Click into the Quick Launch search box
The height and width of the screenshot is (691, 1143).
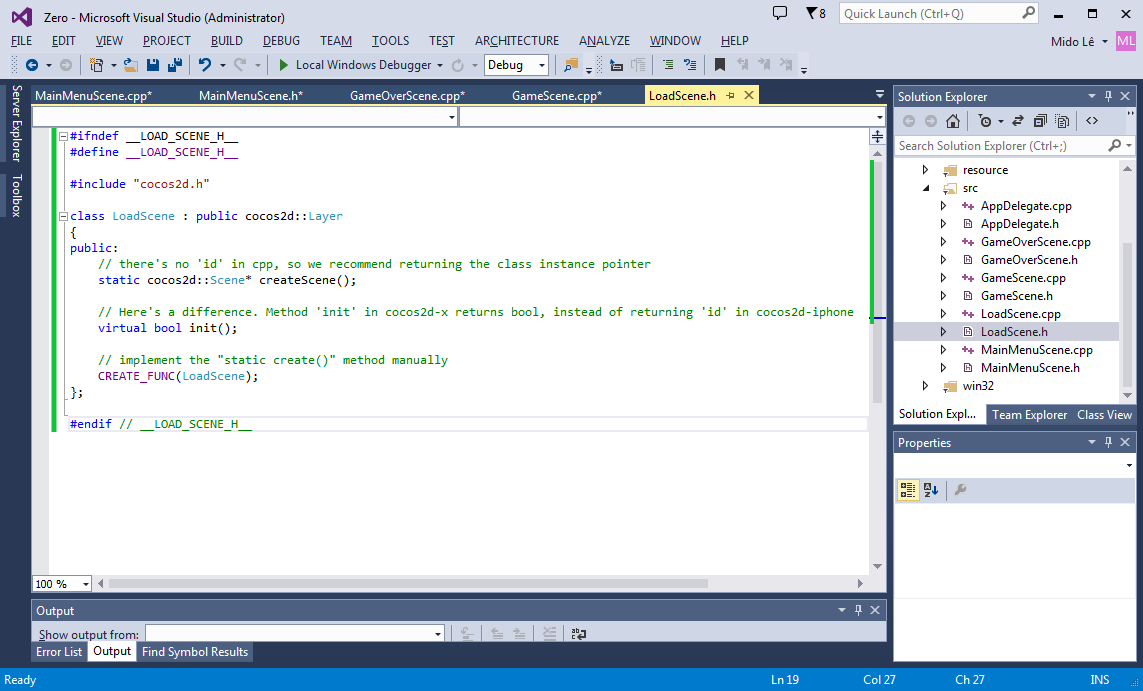click(x=939, y=13)
